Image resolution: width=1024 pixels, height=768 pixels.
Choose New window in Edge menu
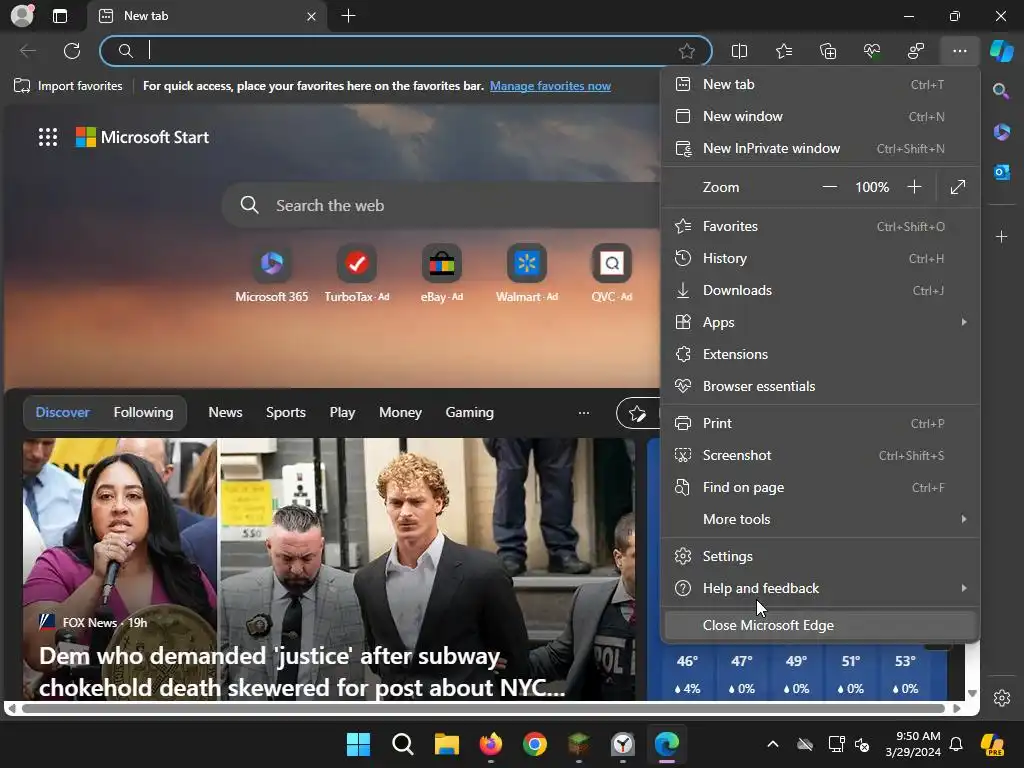[820, 116]
